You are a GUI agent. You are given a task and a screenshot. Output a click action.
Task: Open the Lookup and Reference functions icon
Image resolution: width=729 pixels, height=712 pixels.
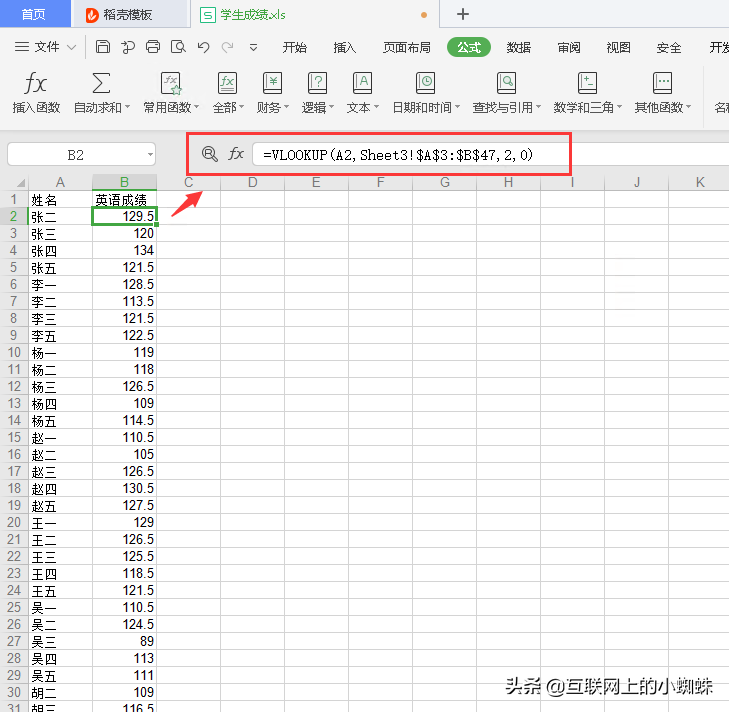506,84
